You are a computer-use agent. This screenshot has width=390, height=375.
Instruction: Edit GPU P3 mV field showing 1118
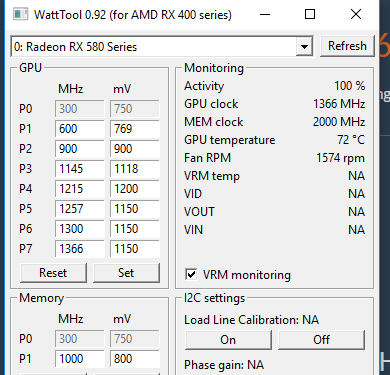click(135, 169)
